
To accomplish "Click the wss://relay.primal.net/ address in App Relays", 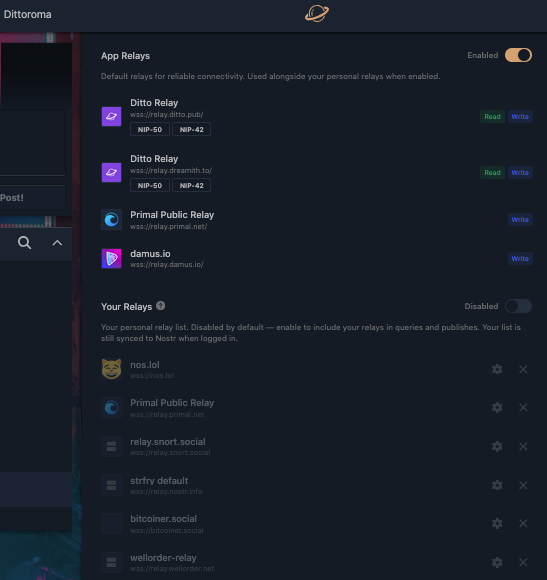I will point(168,226).
